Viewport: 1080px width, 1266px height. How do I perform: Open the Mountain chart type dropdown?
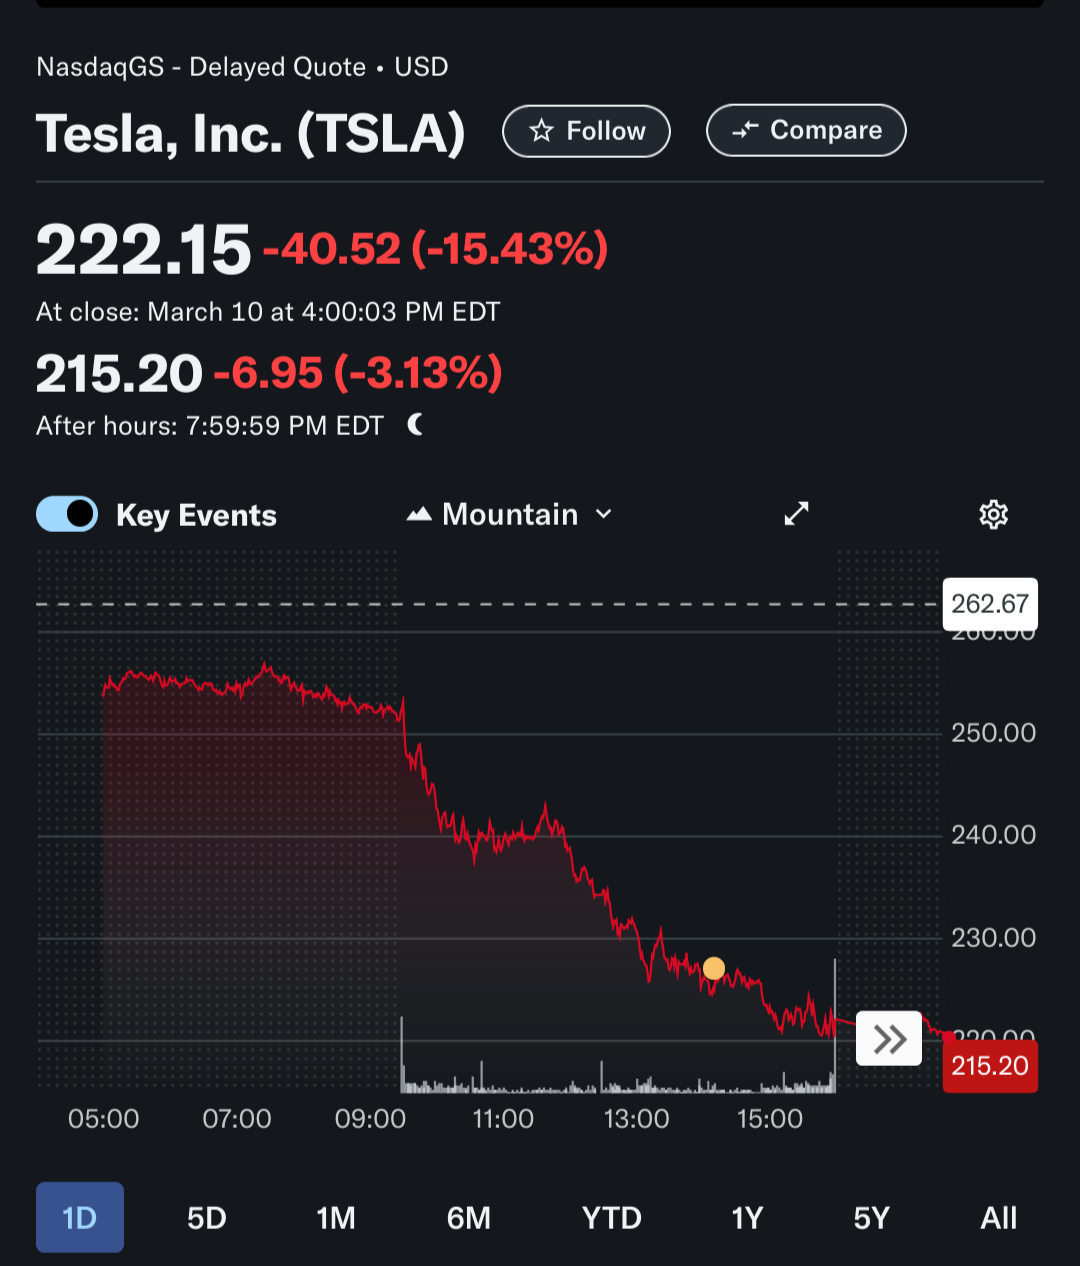point(510,515)
